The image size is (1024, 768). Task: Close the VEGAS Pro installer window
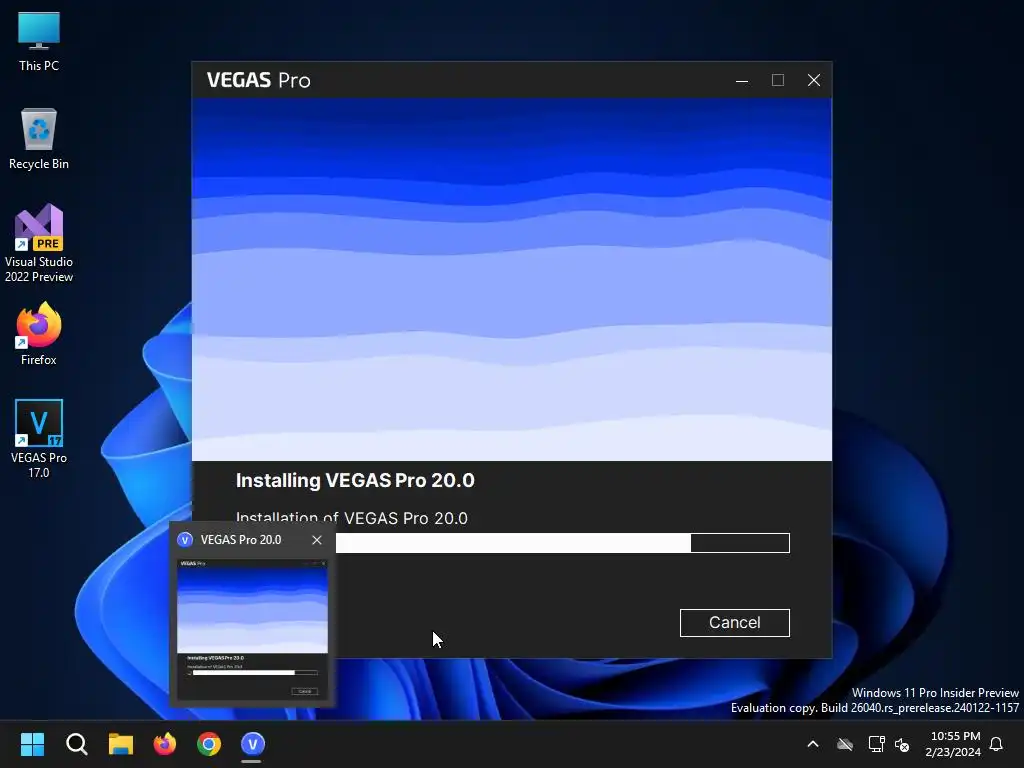[x=814, y=80]
